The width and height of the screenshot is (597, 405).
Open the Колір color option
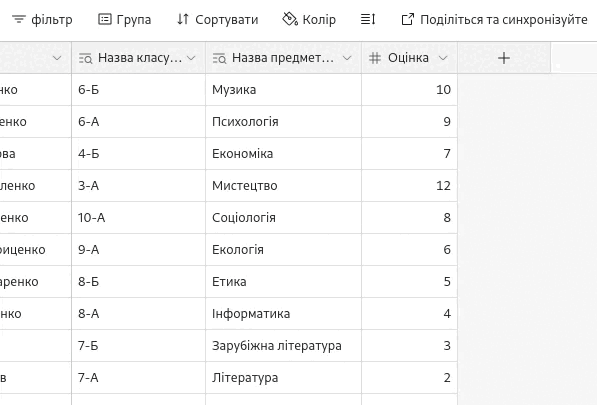pyautogui.click(x=309, y=19)
